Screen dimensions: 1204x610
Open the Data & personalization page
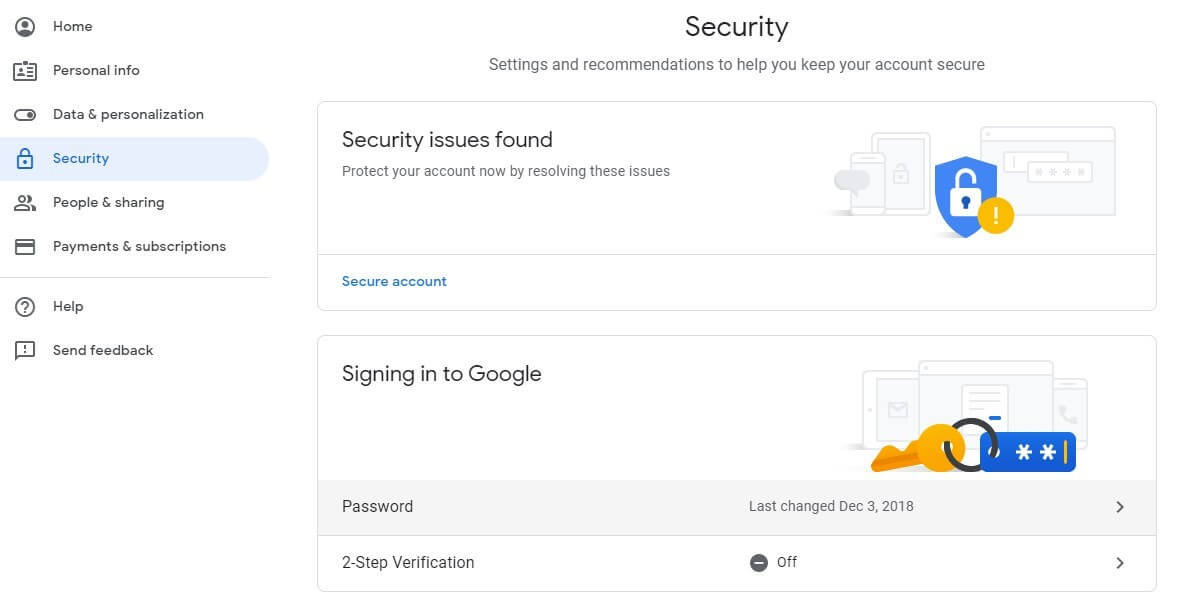pos(128,114)
